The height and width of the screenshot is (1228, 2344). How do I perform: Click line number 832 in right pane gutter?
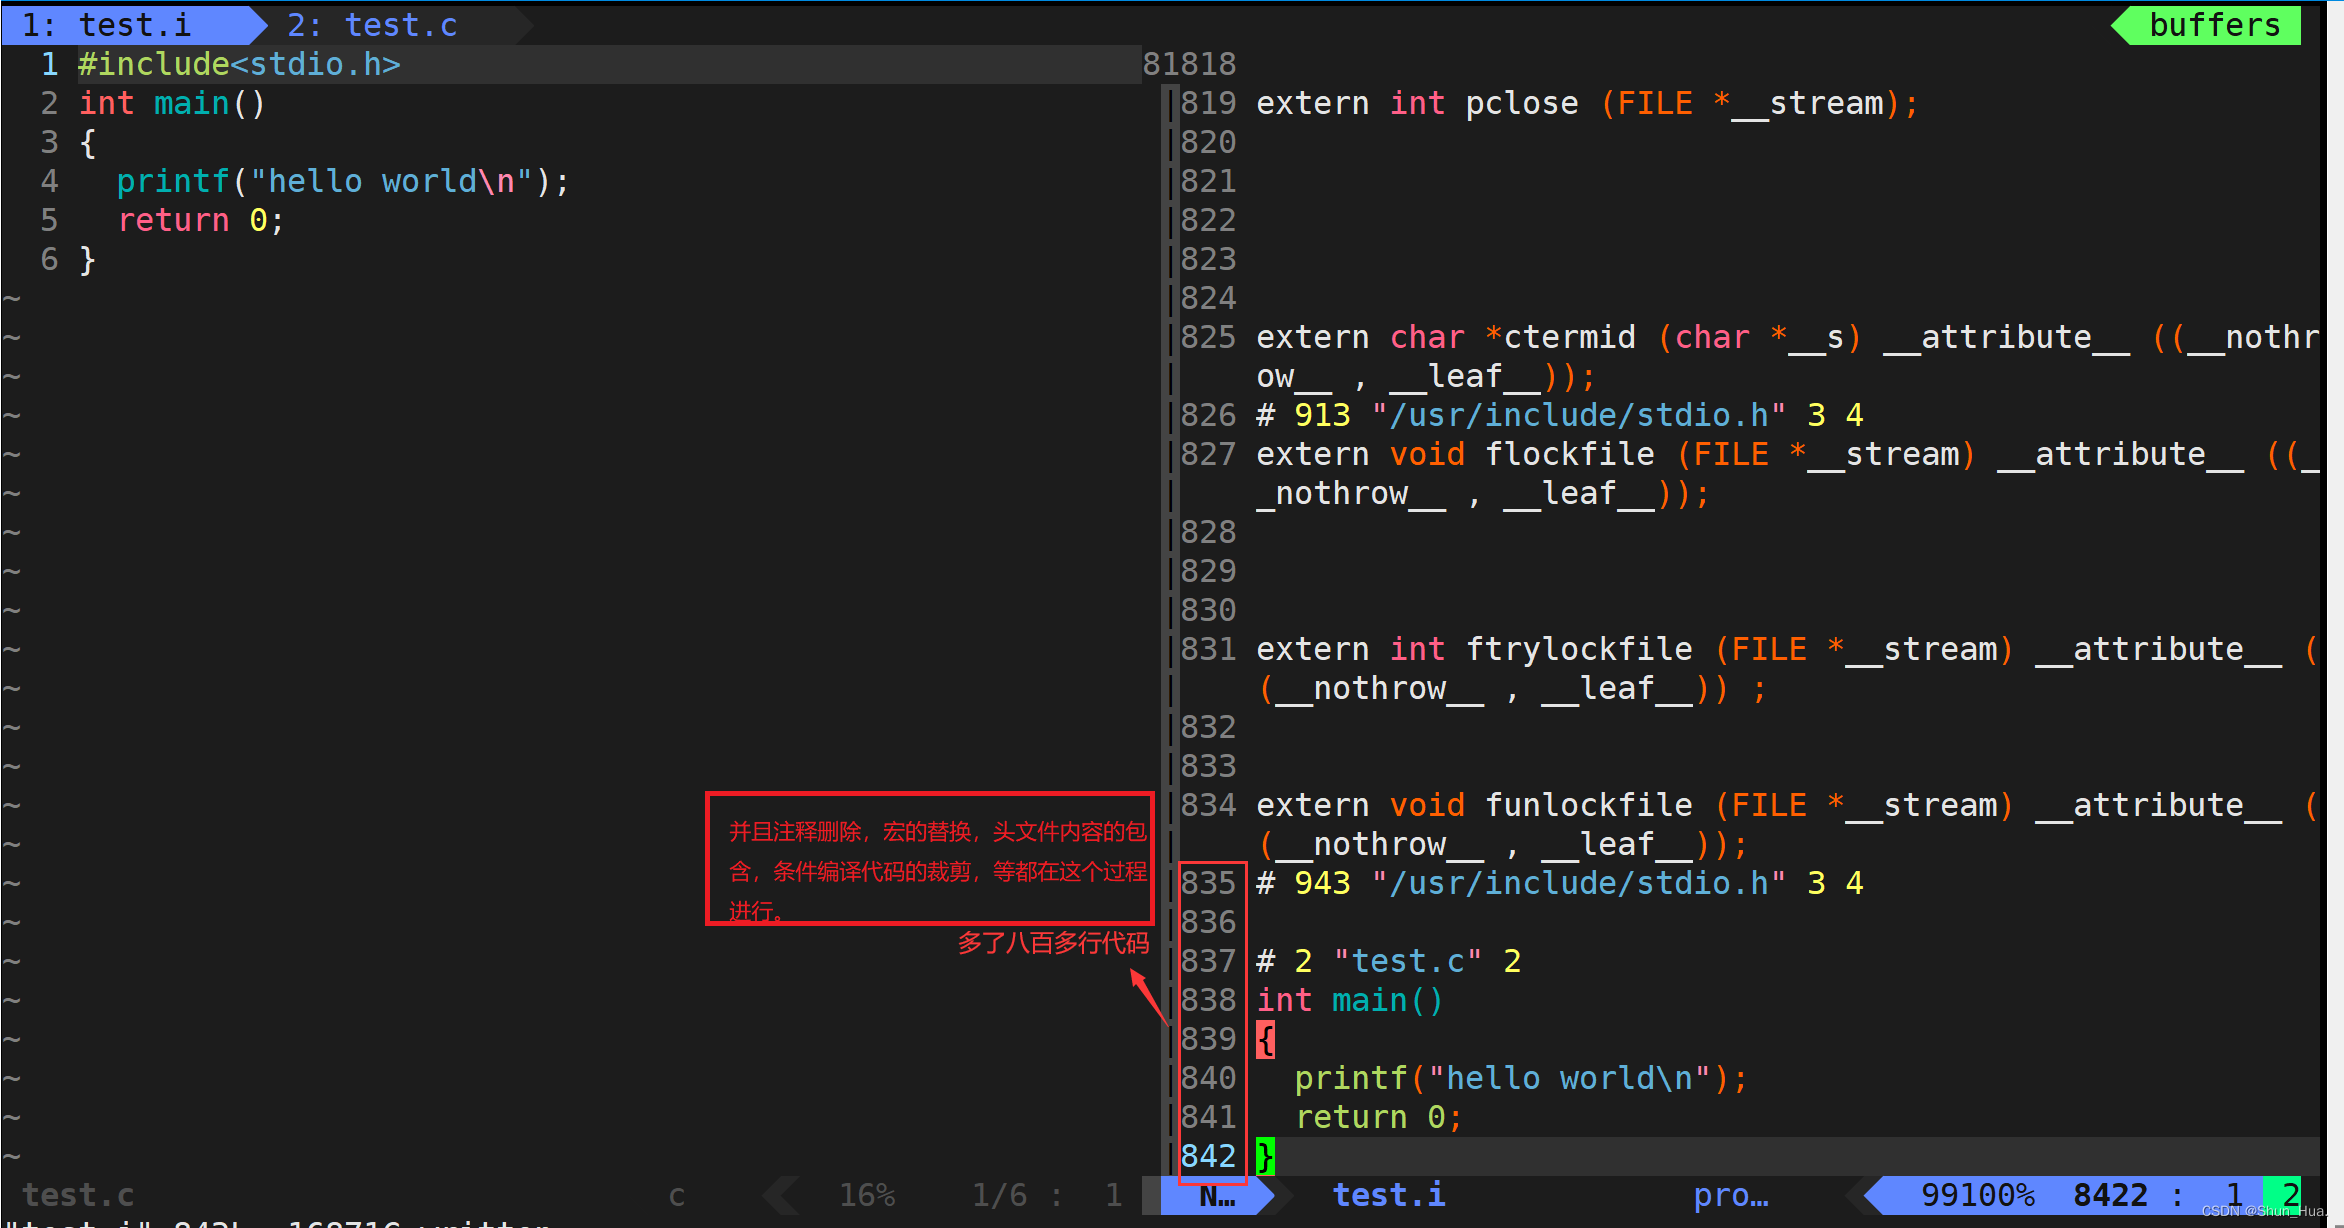(1208, 727)
